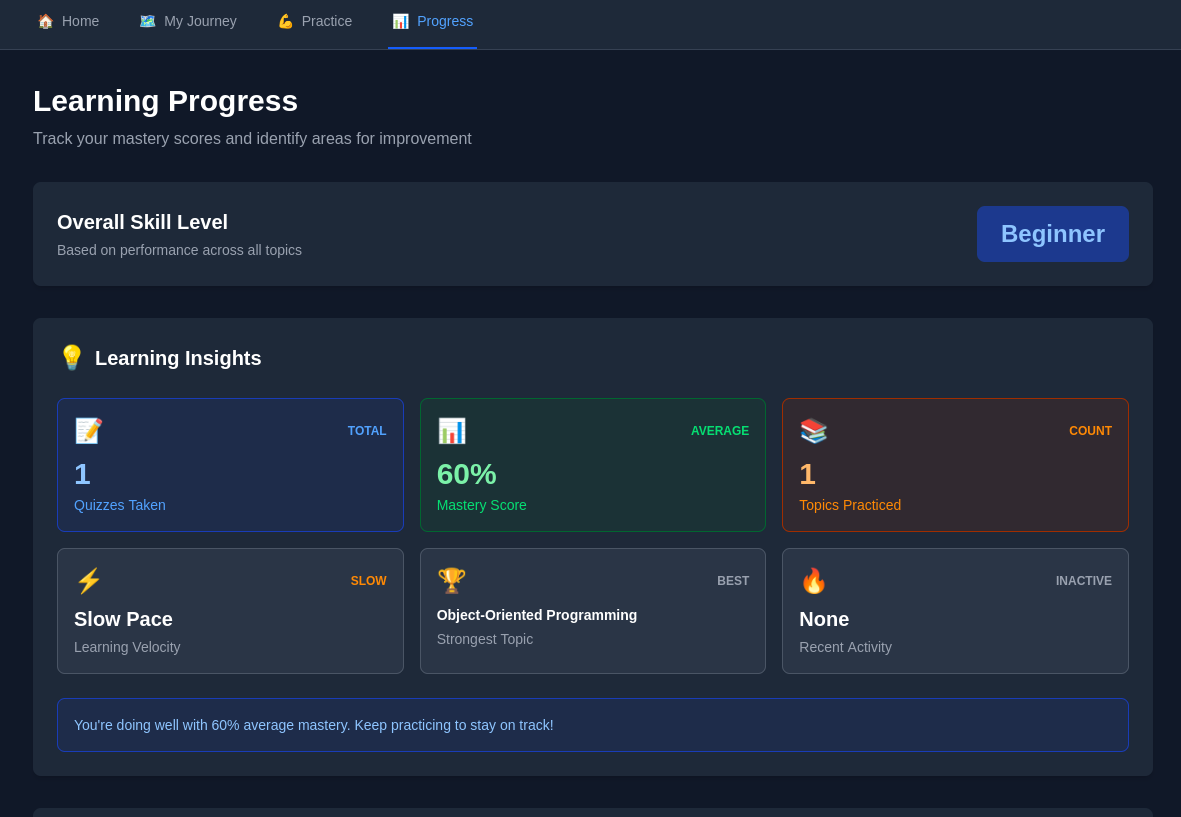The height and width of the screenshot is (817, 1181).
Task: Click the Slow Pace heading
Action: pos(123,619)
